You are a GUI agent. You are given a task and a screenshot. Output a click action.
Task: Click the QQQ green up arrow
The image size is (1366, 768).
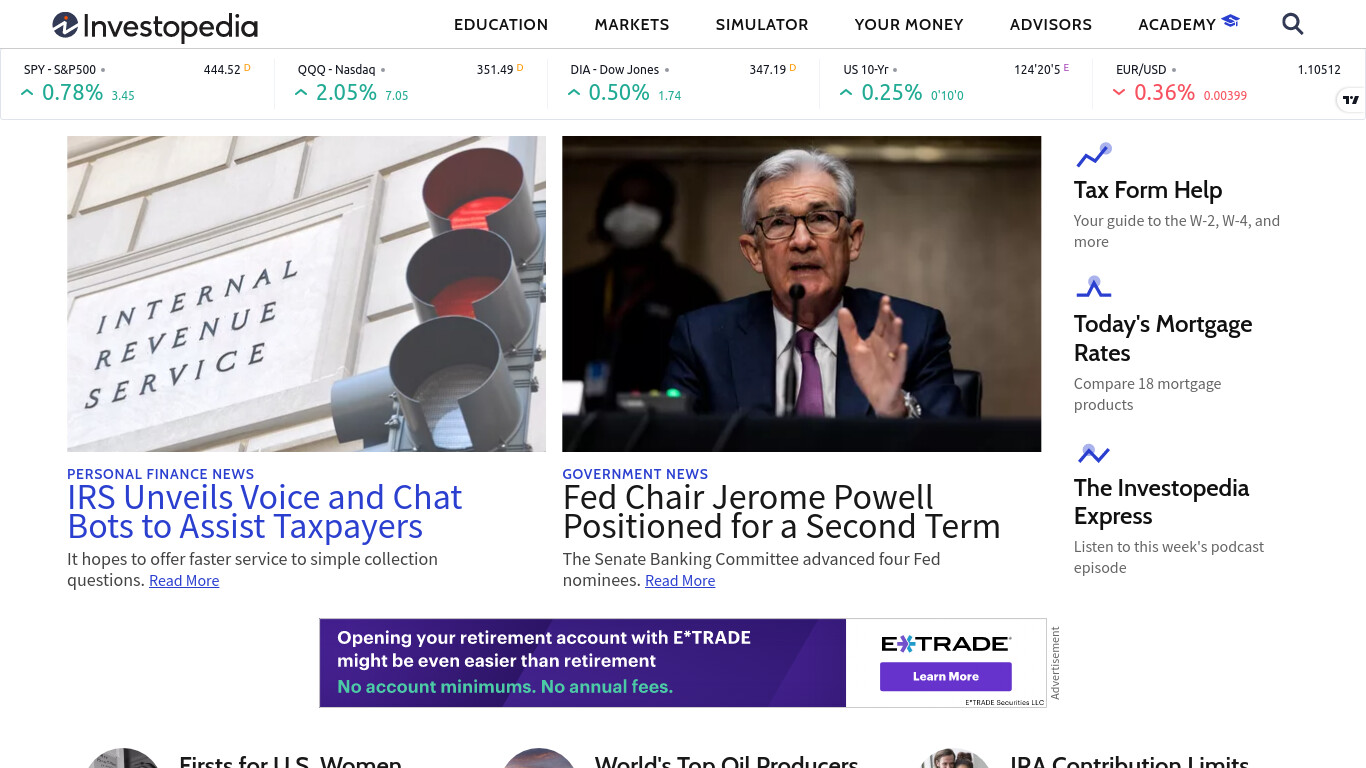coord(301,93)
